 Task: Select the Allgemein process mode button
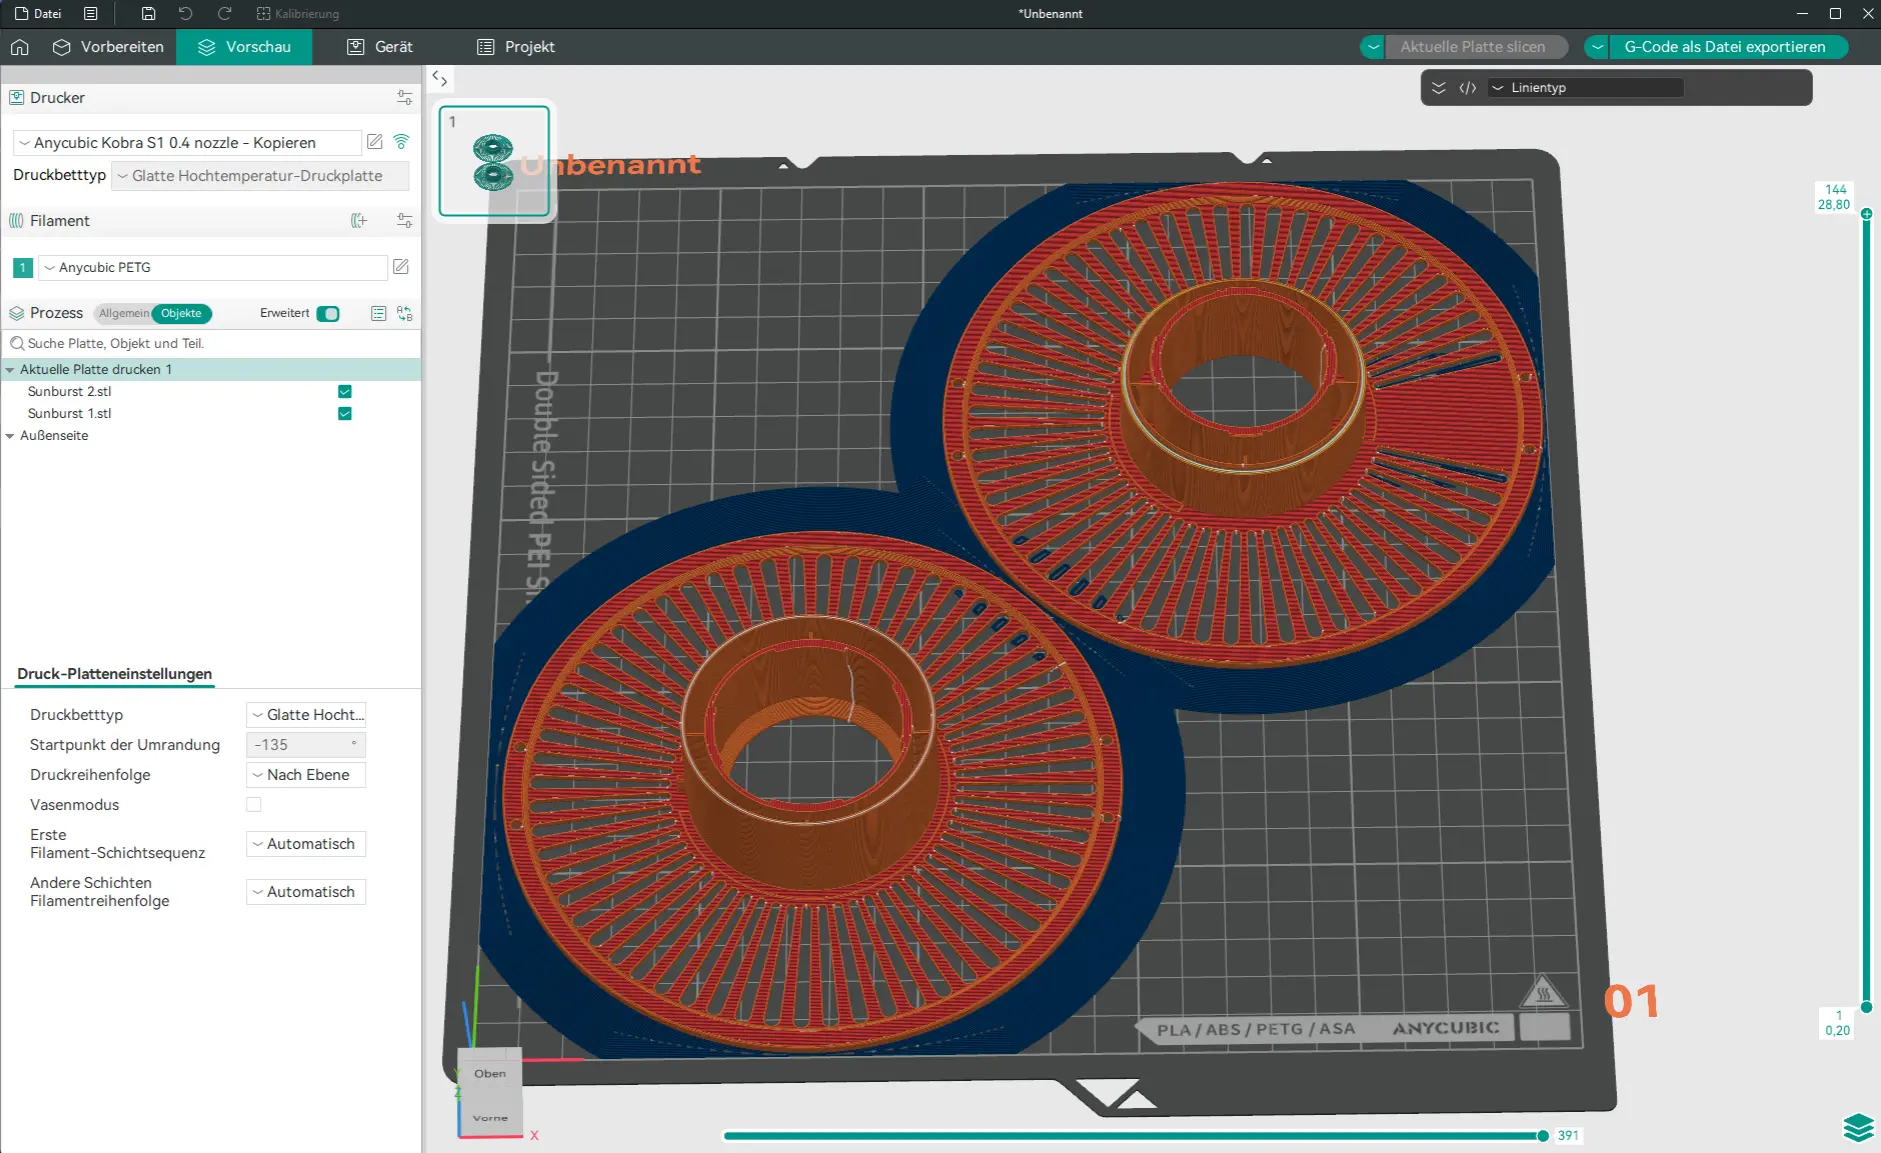pos(124,314)
